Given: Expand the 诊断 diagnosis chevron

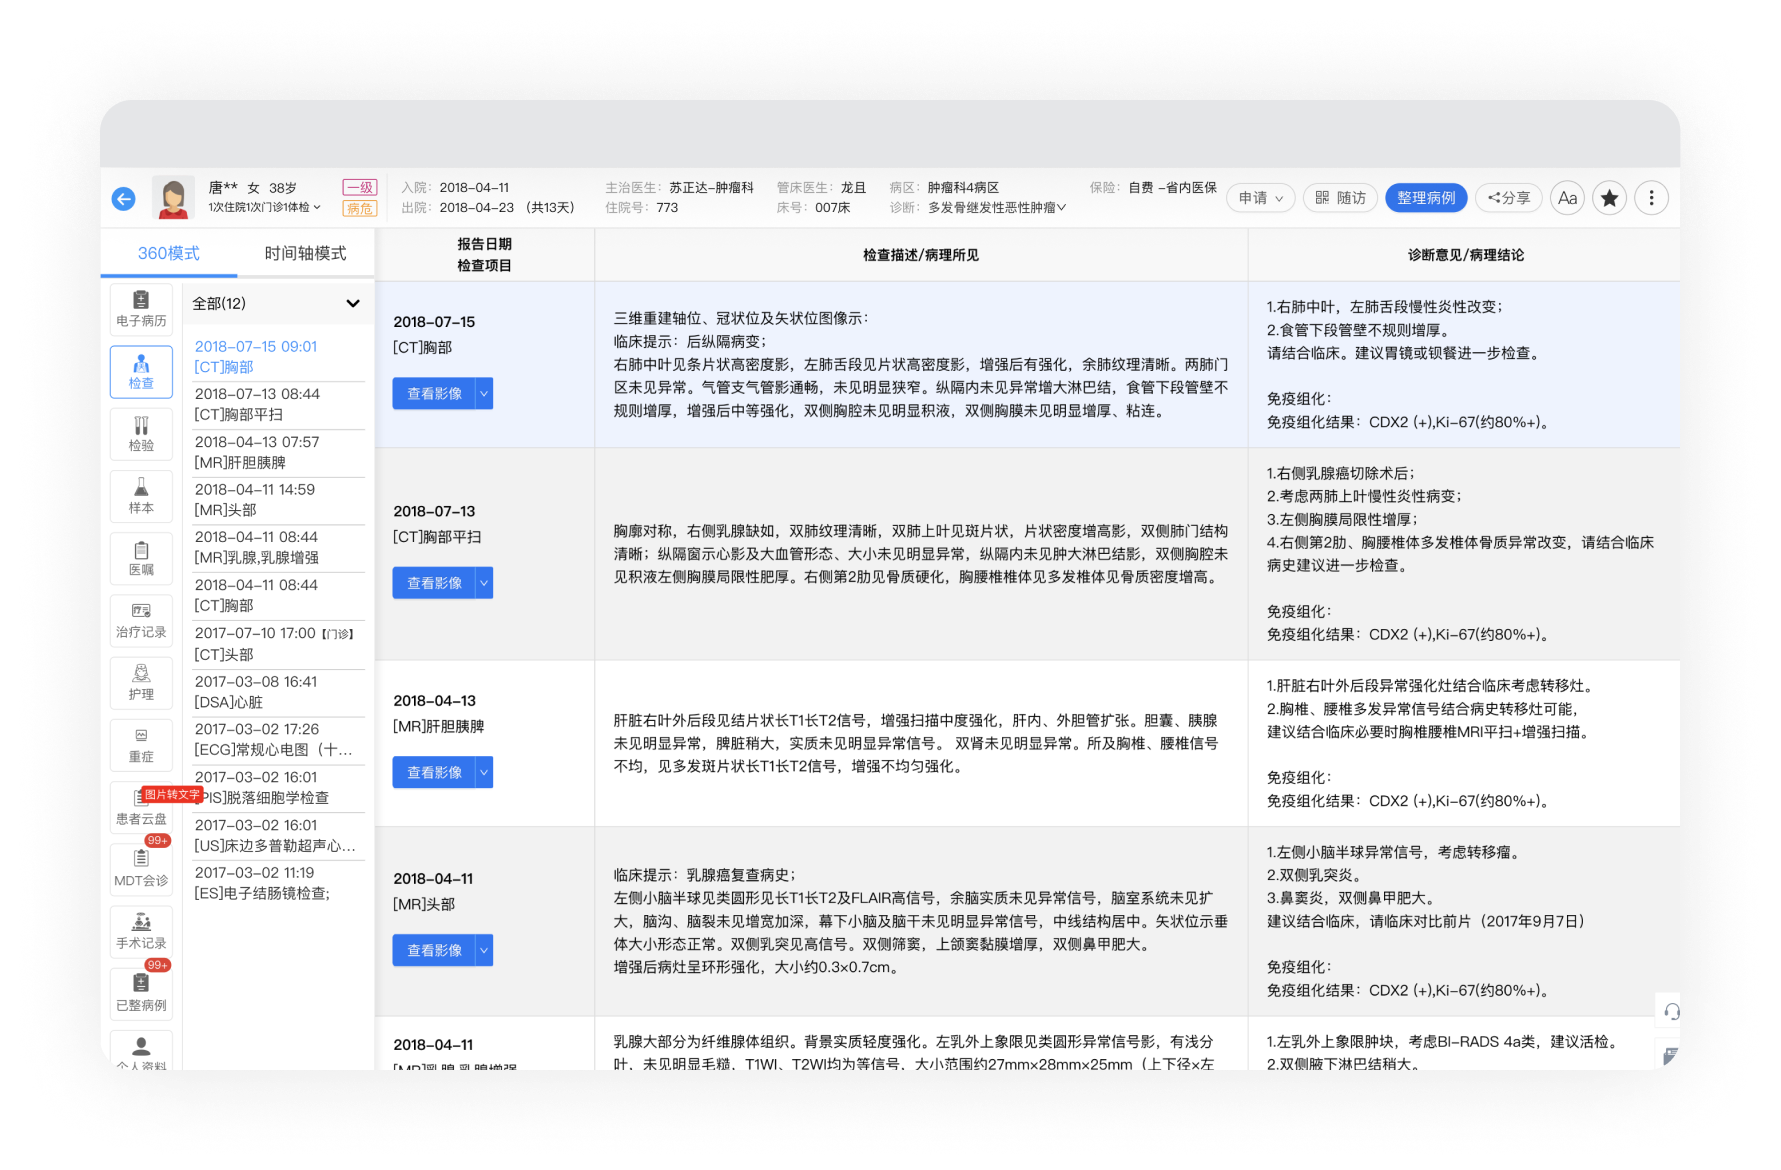Looking at the screenshot, I should click(x=1061, y=208).
